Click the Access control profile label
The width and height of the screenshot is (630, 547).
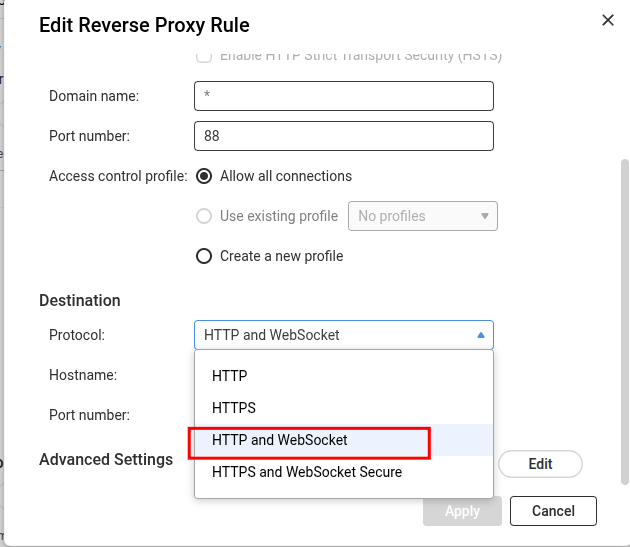(x=118, y=176)
